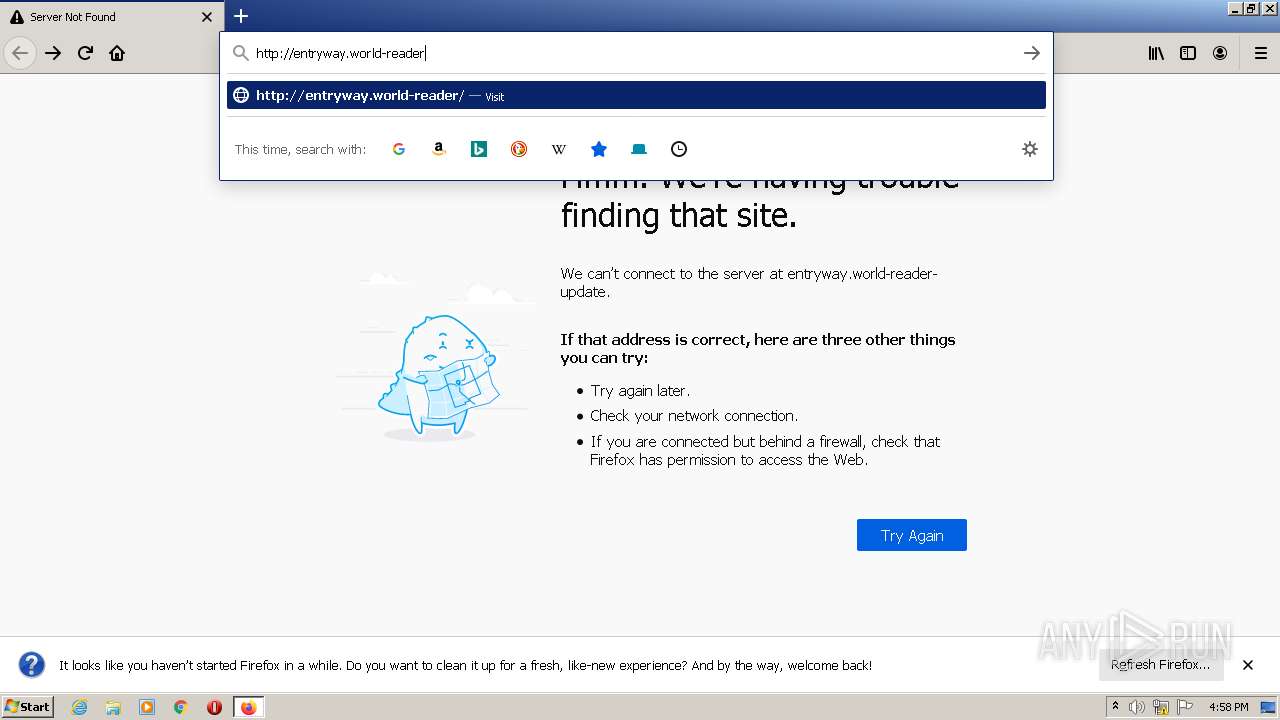Viewport: 1280px width, 720px height.
Task: Open search settings gear icon
Action: 1029,149
